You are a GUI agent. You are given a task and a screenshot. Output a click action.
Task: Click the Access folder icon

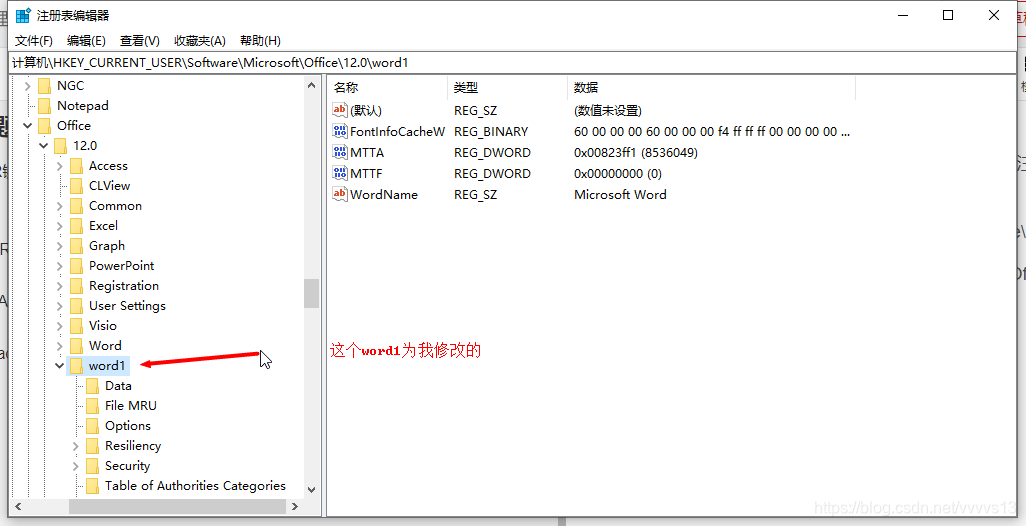(x=77, y=166)
